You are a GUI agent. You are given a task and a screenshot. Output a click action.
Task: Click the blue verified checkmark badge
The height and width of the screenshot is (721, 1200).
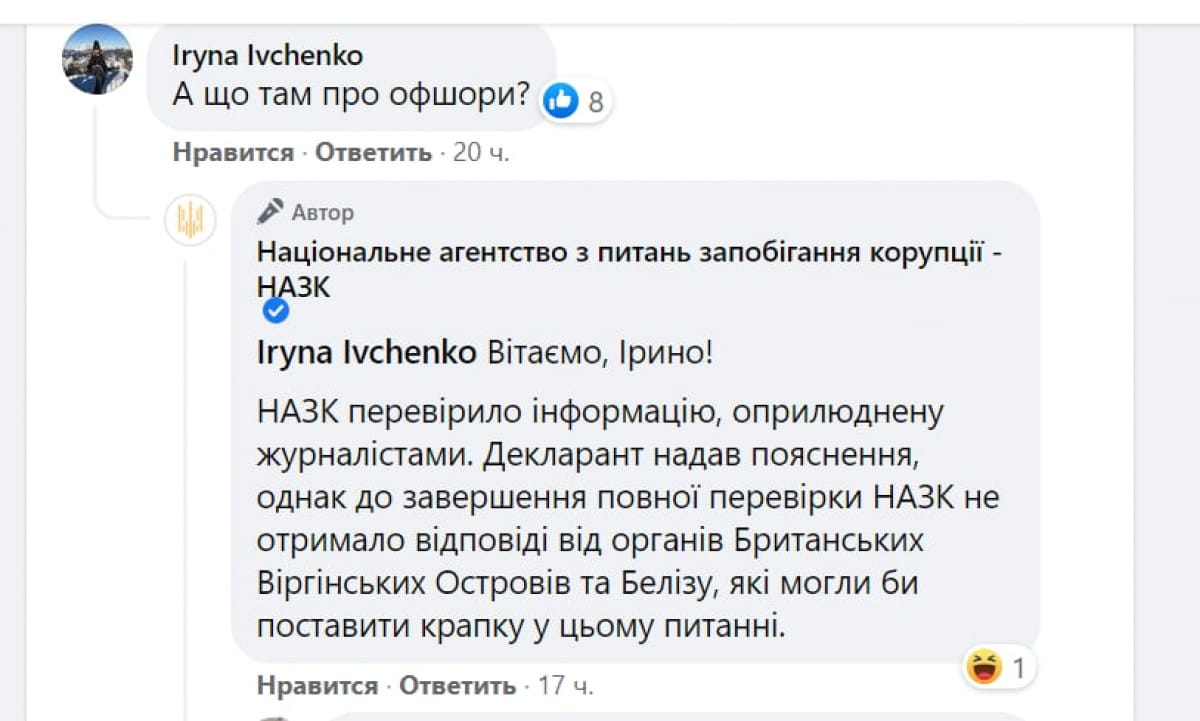click(x=275, y=311)
